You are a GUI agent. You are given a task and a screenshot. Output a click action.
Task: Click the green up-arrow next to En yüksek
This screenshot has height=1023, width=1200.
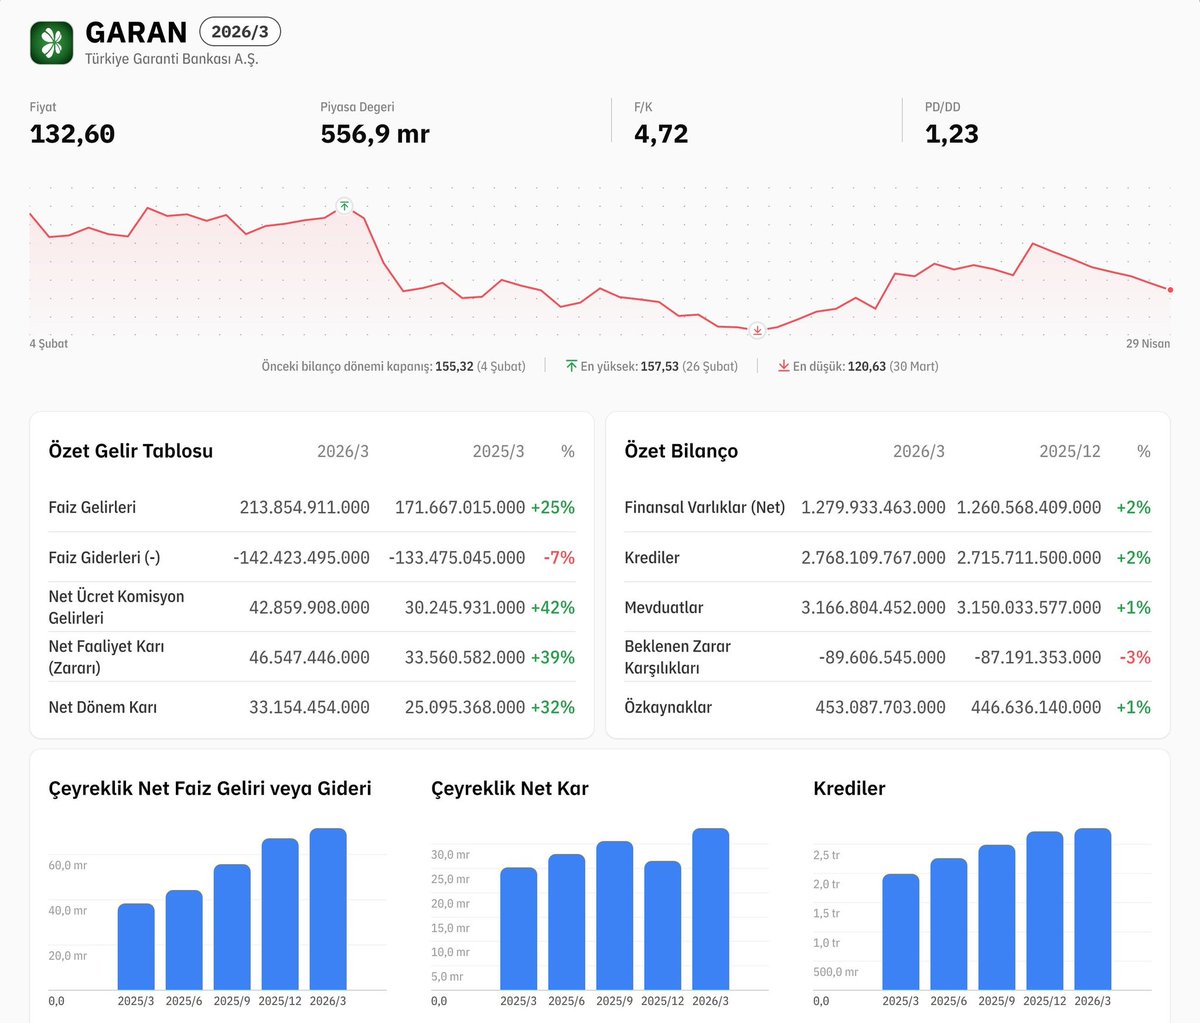(571, 366)
